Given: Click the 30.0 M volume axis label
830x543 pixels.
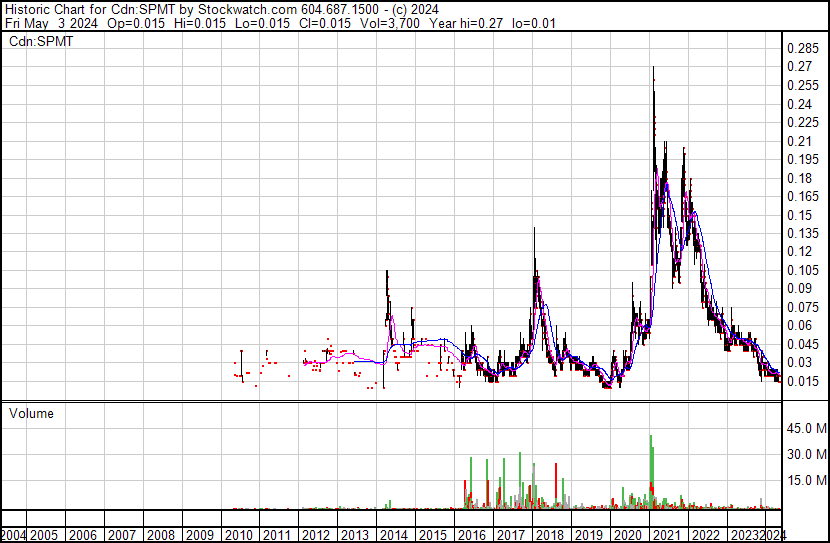Looking at the screenshot, I should [807, 454].
